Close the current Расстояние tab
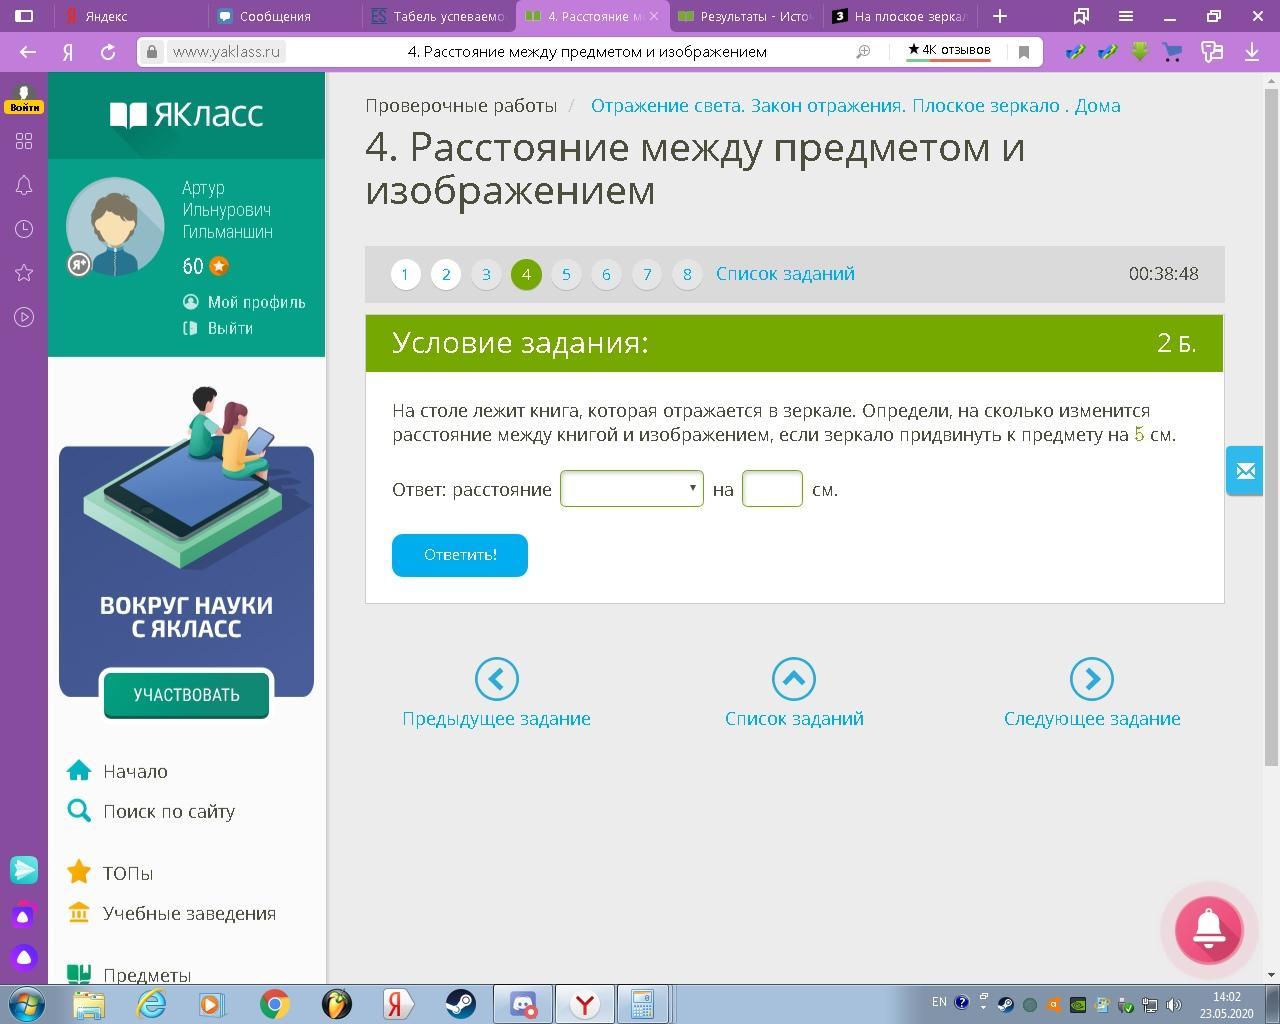 (x=654, y=16)
